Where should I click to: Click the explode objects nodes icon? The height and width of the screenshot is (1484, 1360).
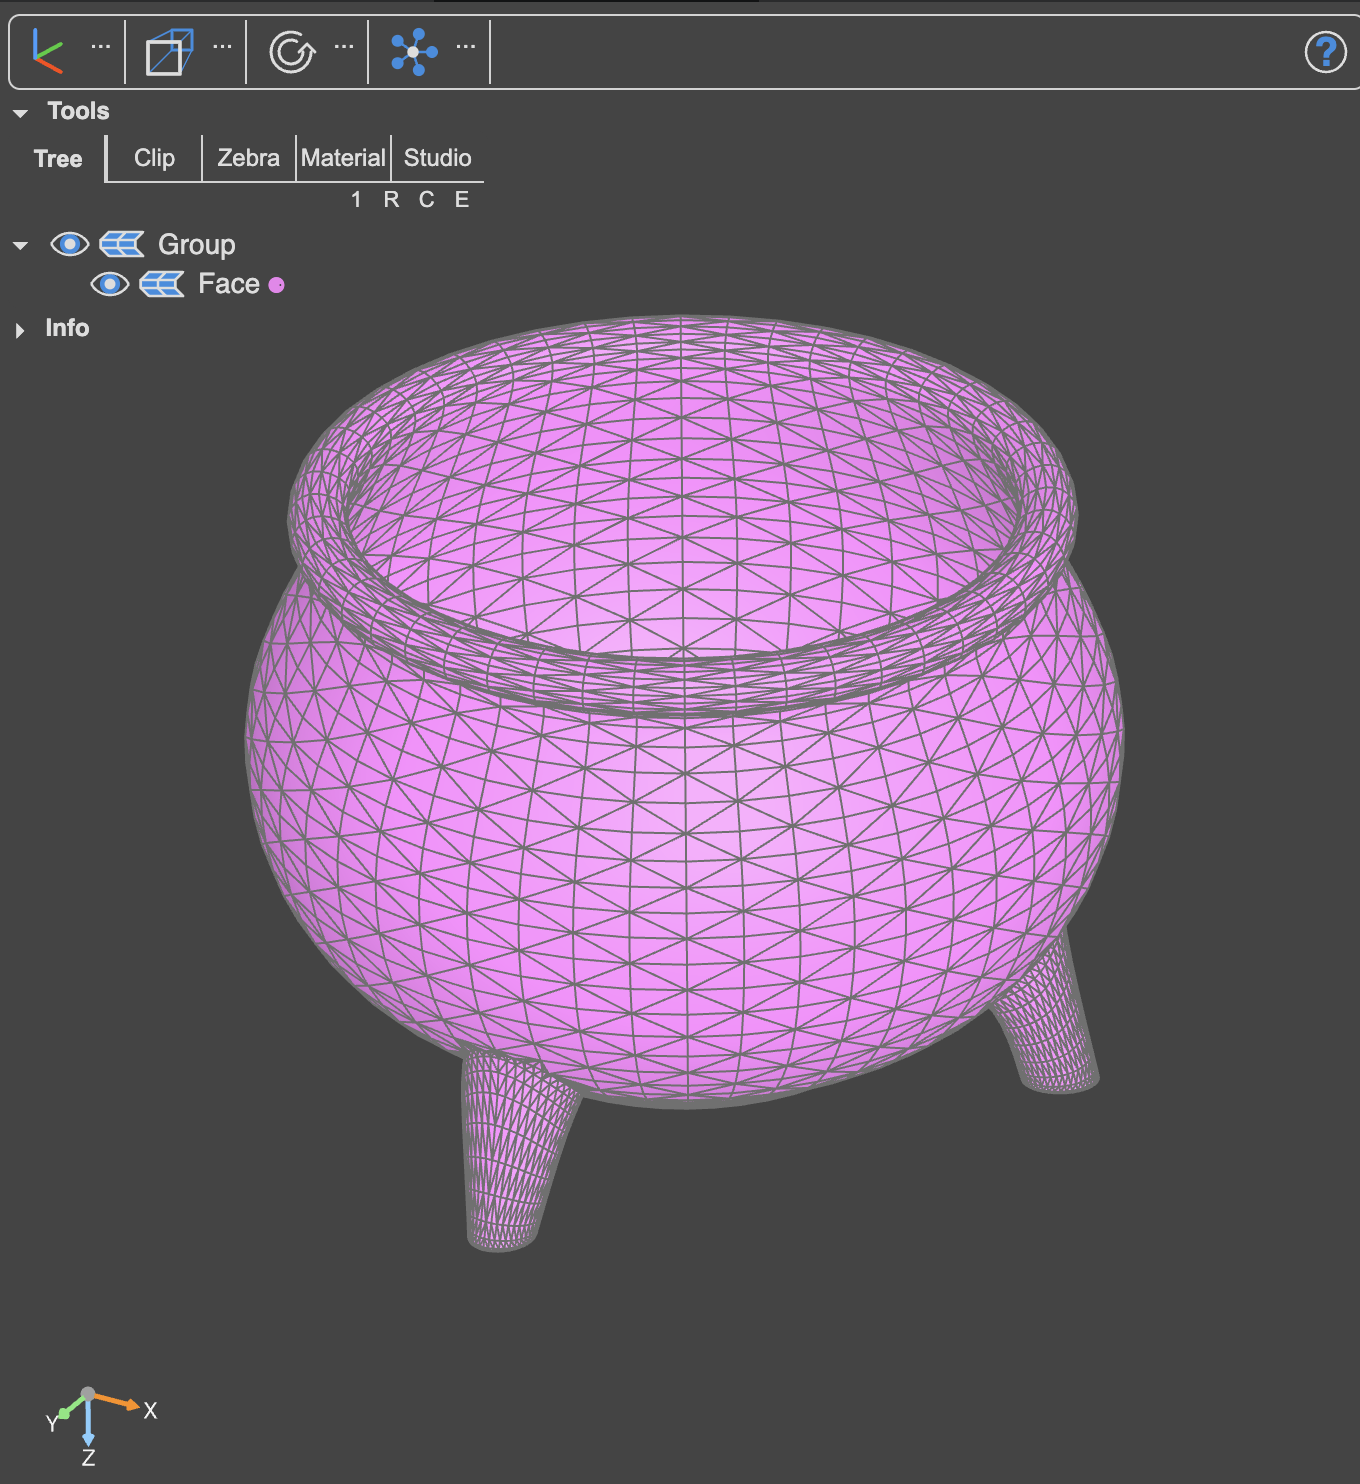(414, 51)
